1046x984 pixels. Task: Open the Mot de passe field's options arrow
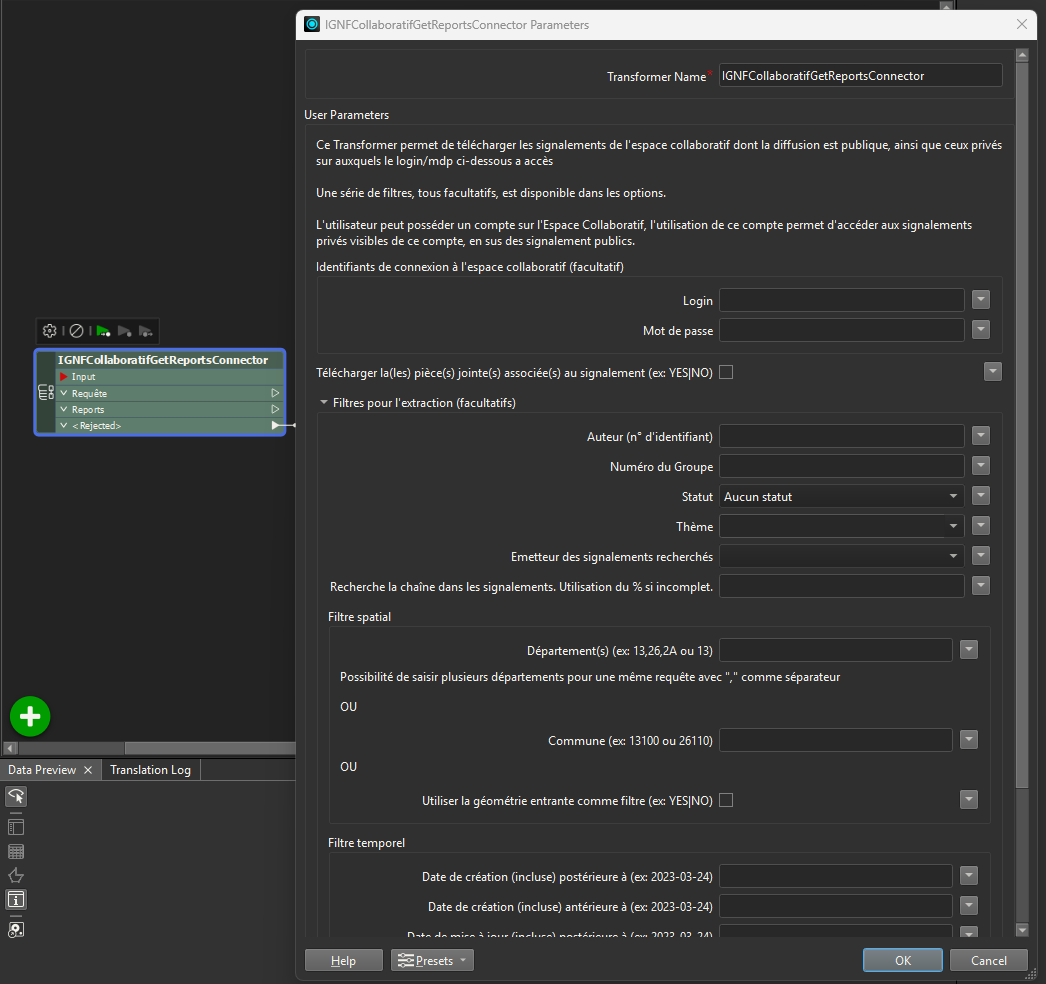tap(981, 330)
